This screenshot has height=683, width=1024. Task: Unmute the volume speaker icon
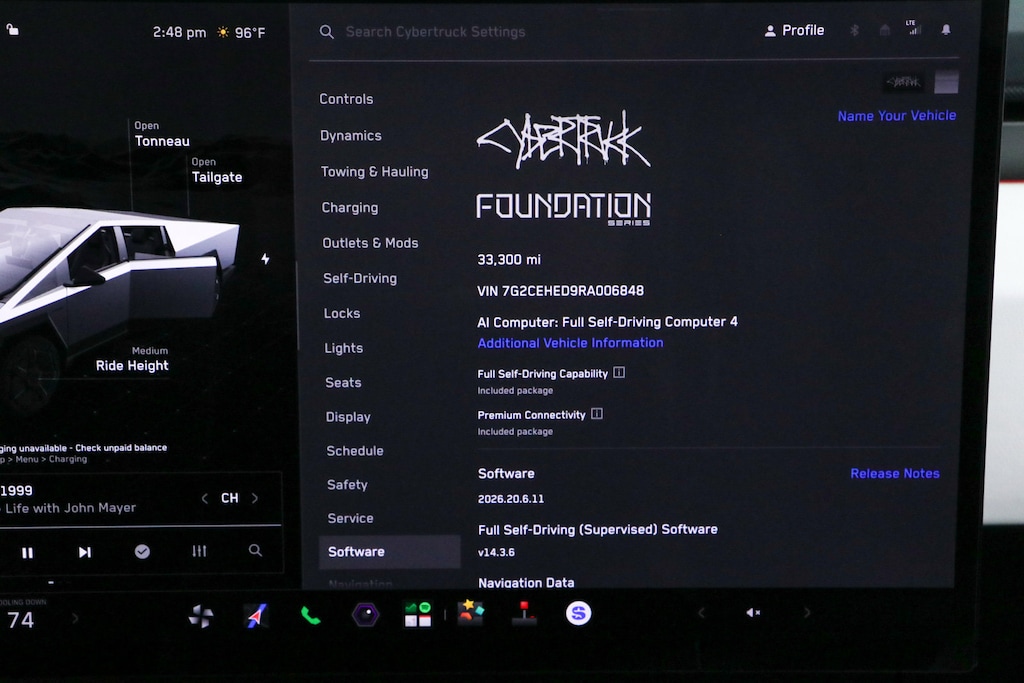(x=753, y=612)
